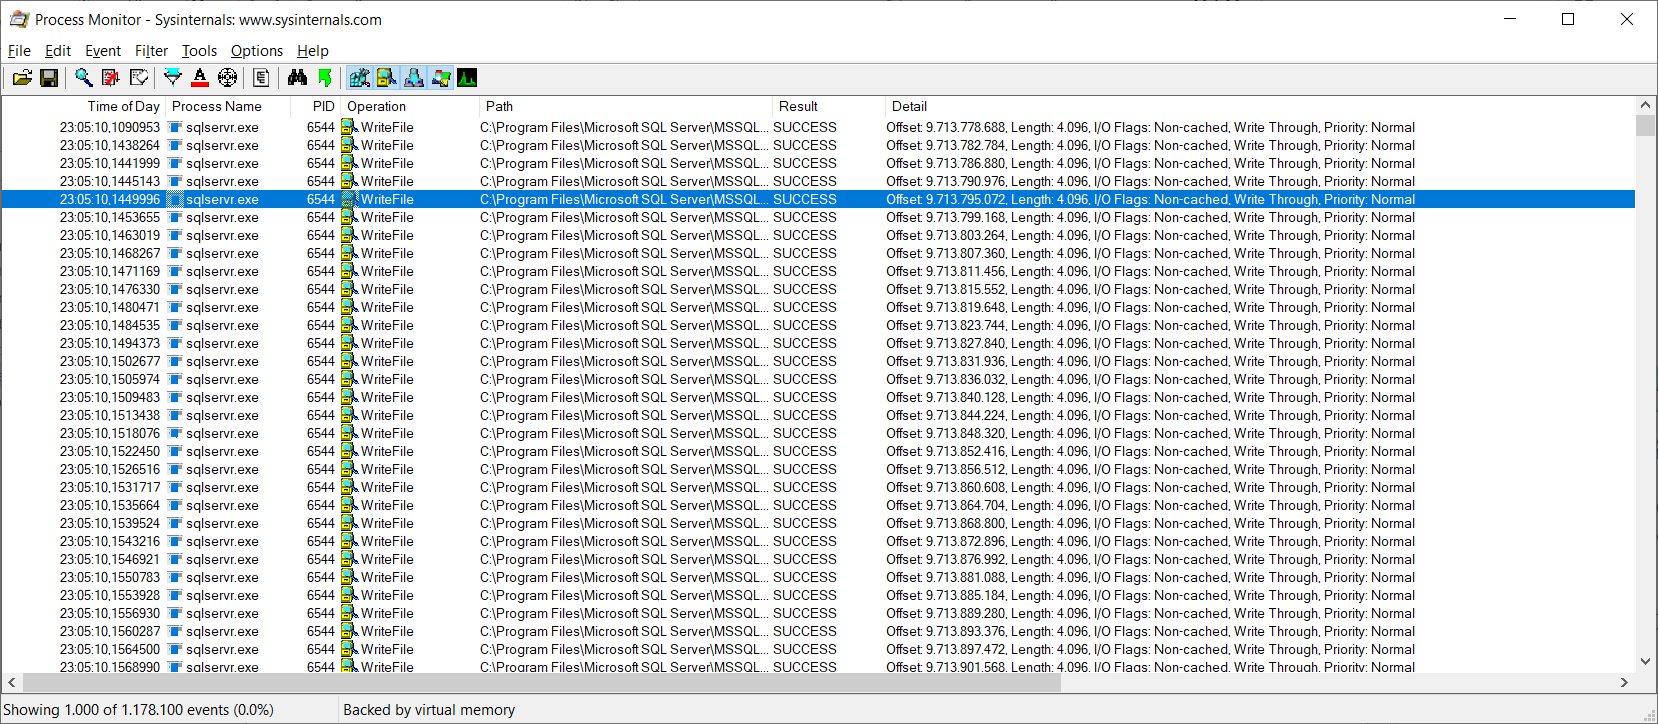Select the Include Process From Window crosshair
This screenshot has height=724, width=1658.
[228, 78]
